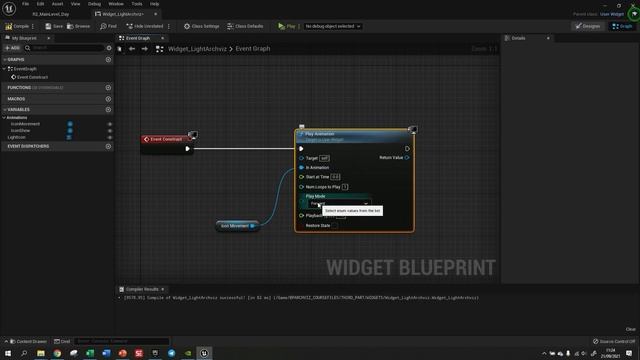The width and height of the screenshot is (640, 360).
Task: Collapse the EventGraph tree item
Action: coord(4,69)
